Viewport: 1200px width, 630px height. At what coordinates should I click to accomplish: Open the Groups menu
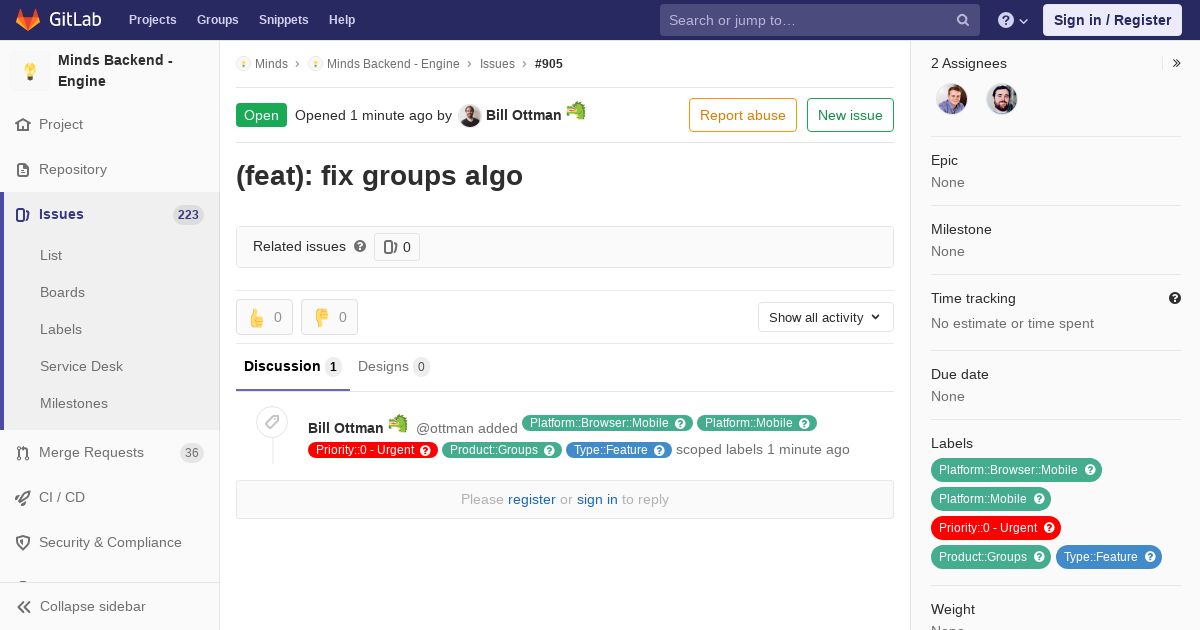[218, 20]
